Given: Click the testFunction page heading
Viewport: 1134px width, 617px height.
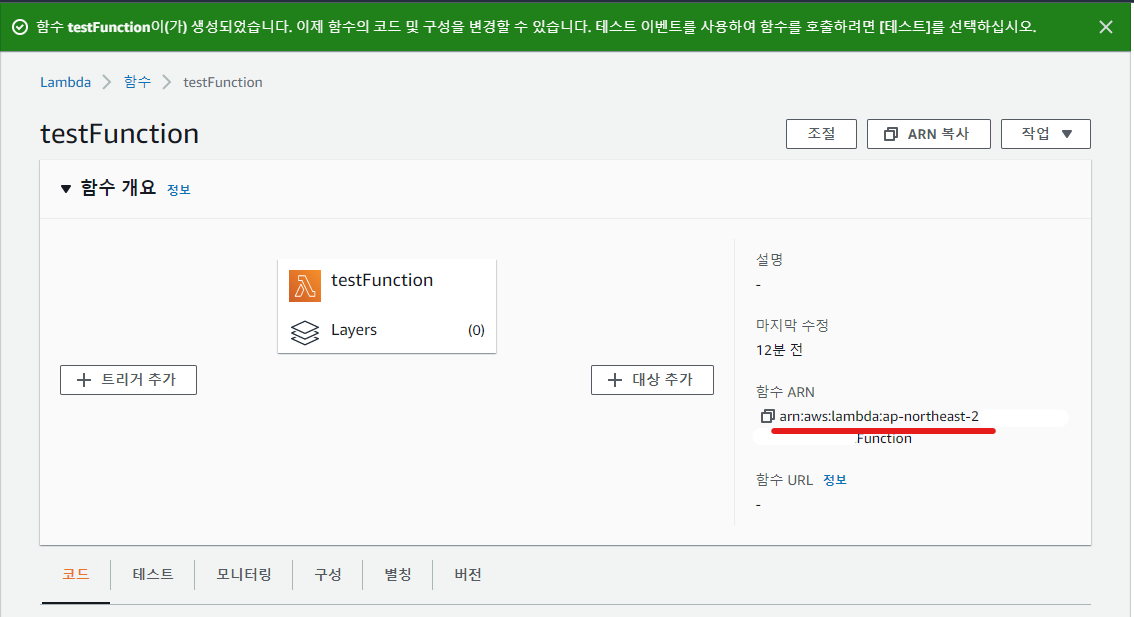Looking at the screenshot, I should pos(119,134).
